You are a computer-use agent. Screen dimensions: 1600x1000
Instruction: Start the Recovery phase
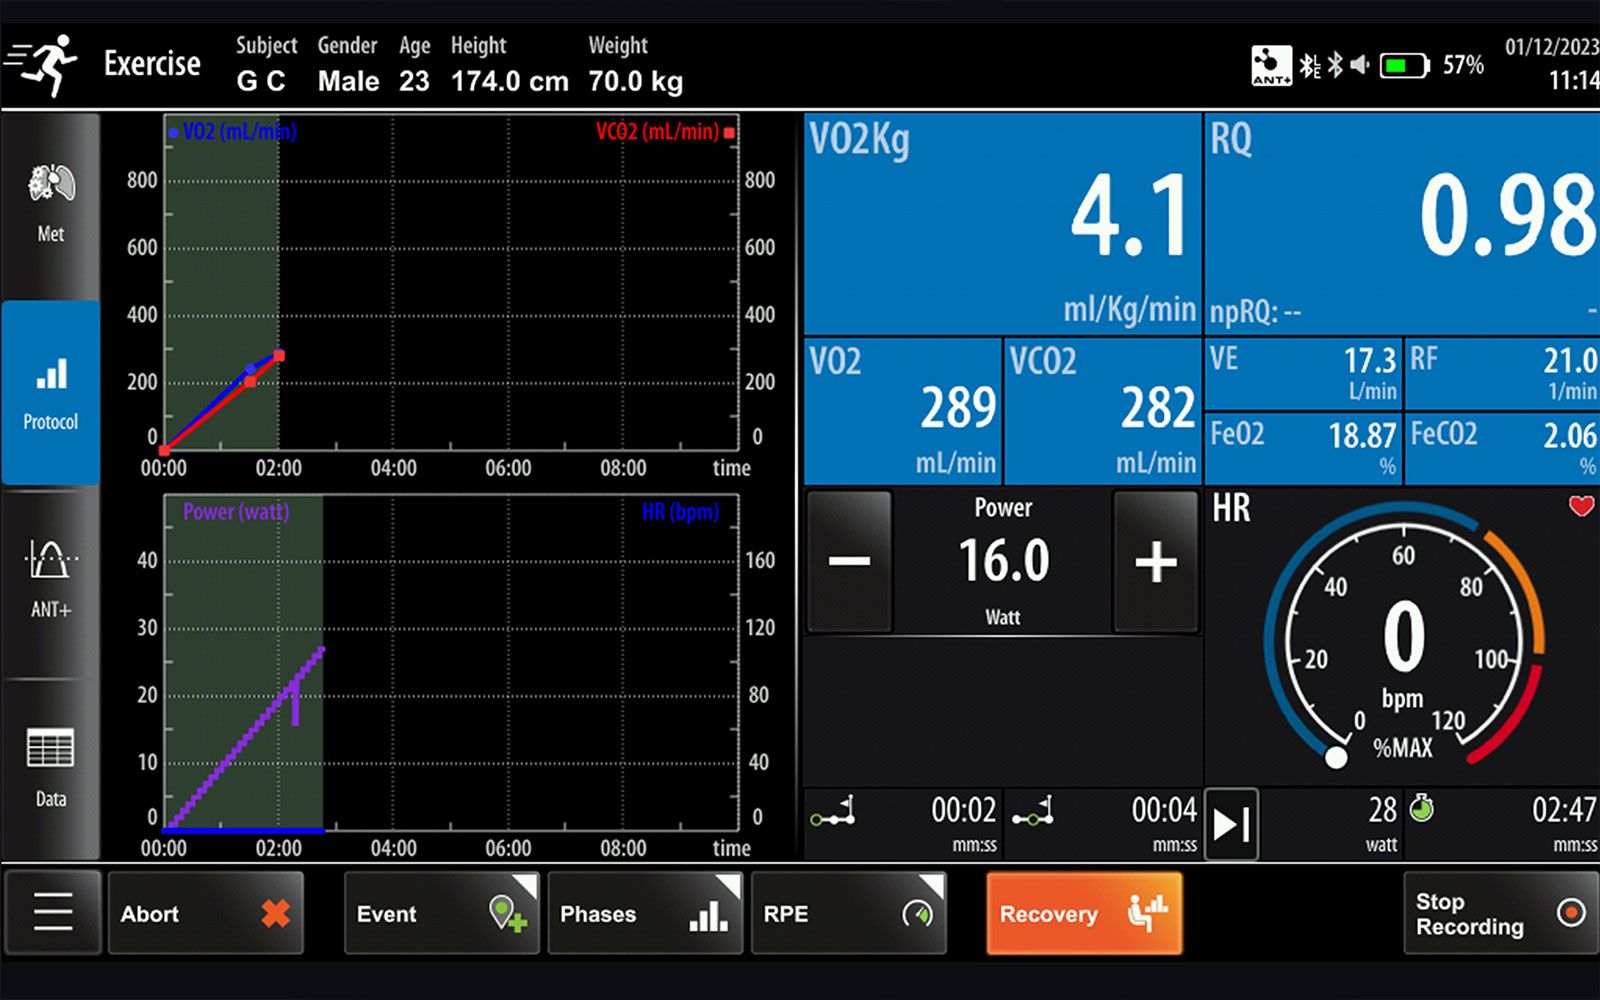tap(1084, 913)
